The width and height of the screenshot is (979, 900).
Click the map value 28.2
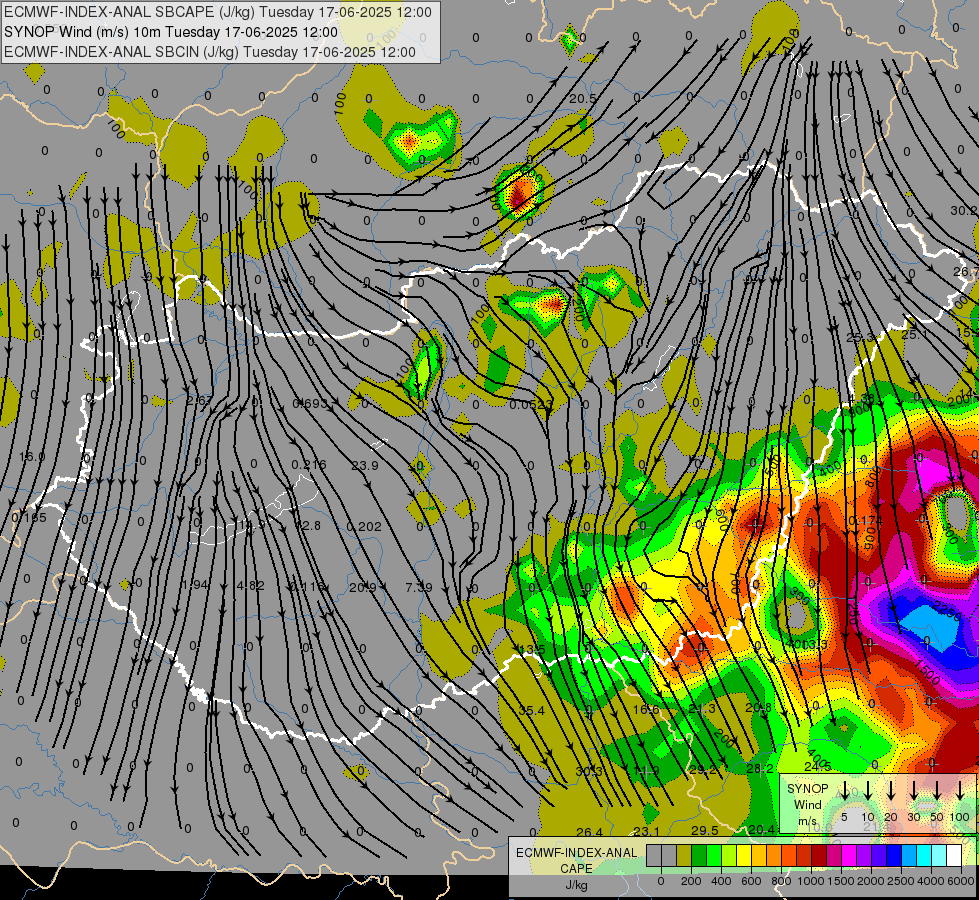tap(760, 768)
